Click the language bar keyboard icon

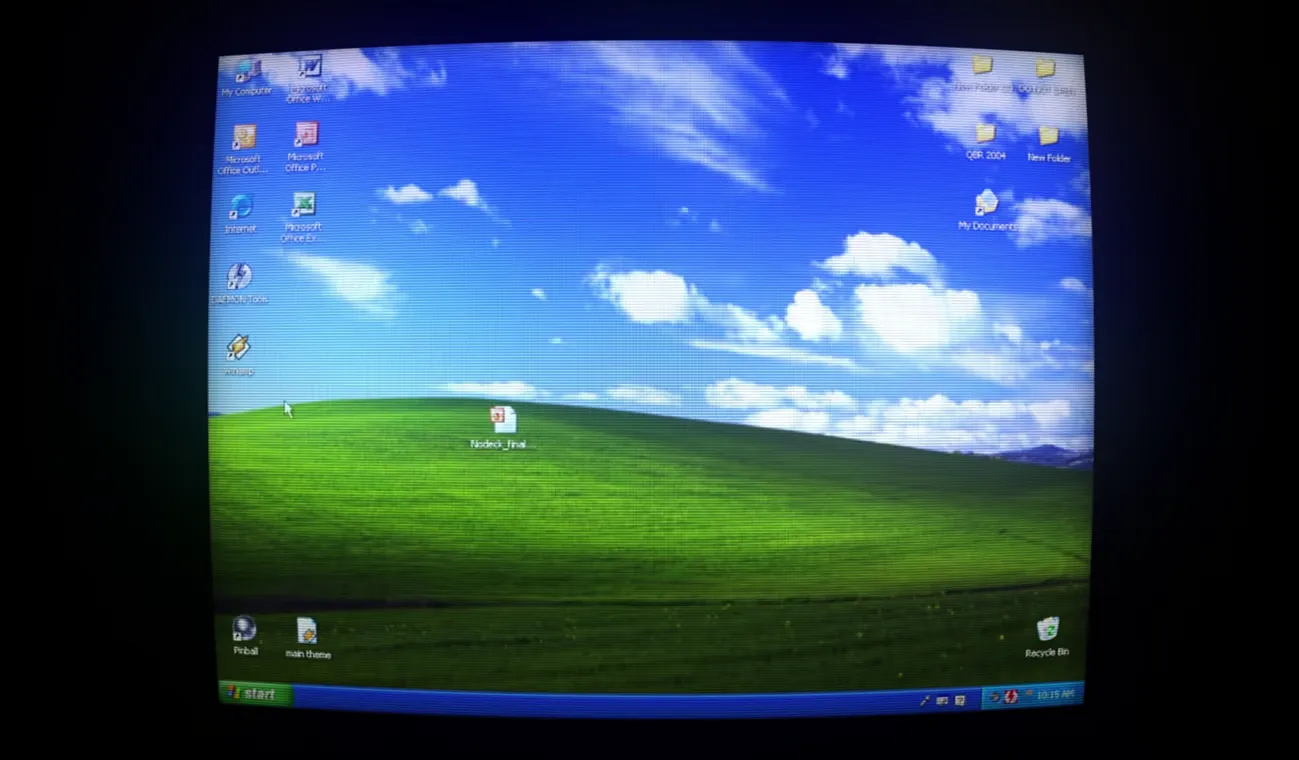pos(942,700)
